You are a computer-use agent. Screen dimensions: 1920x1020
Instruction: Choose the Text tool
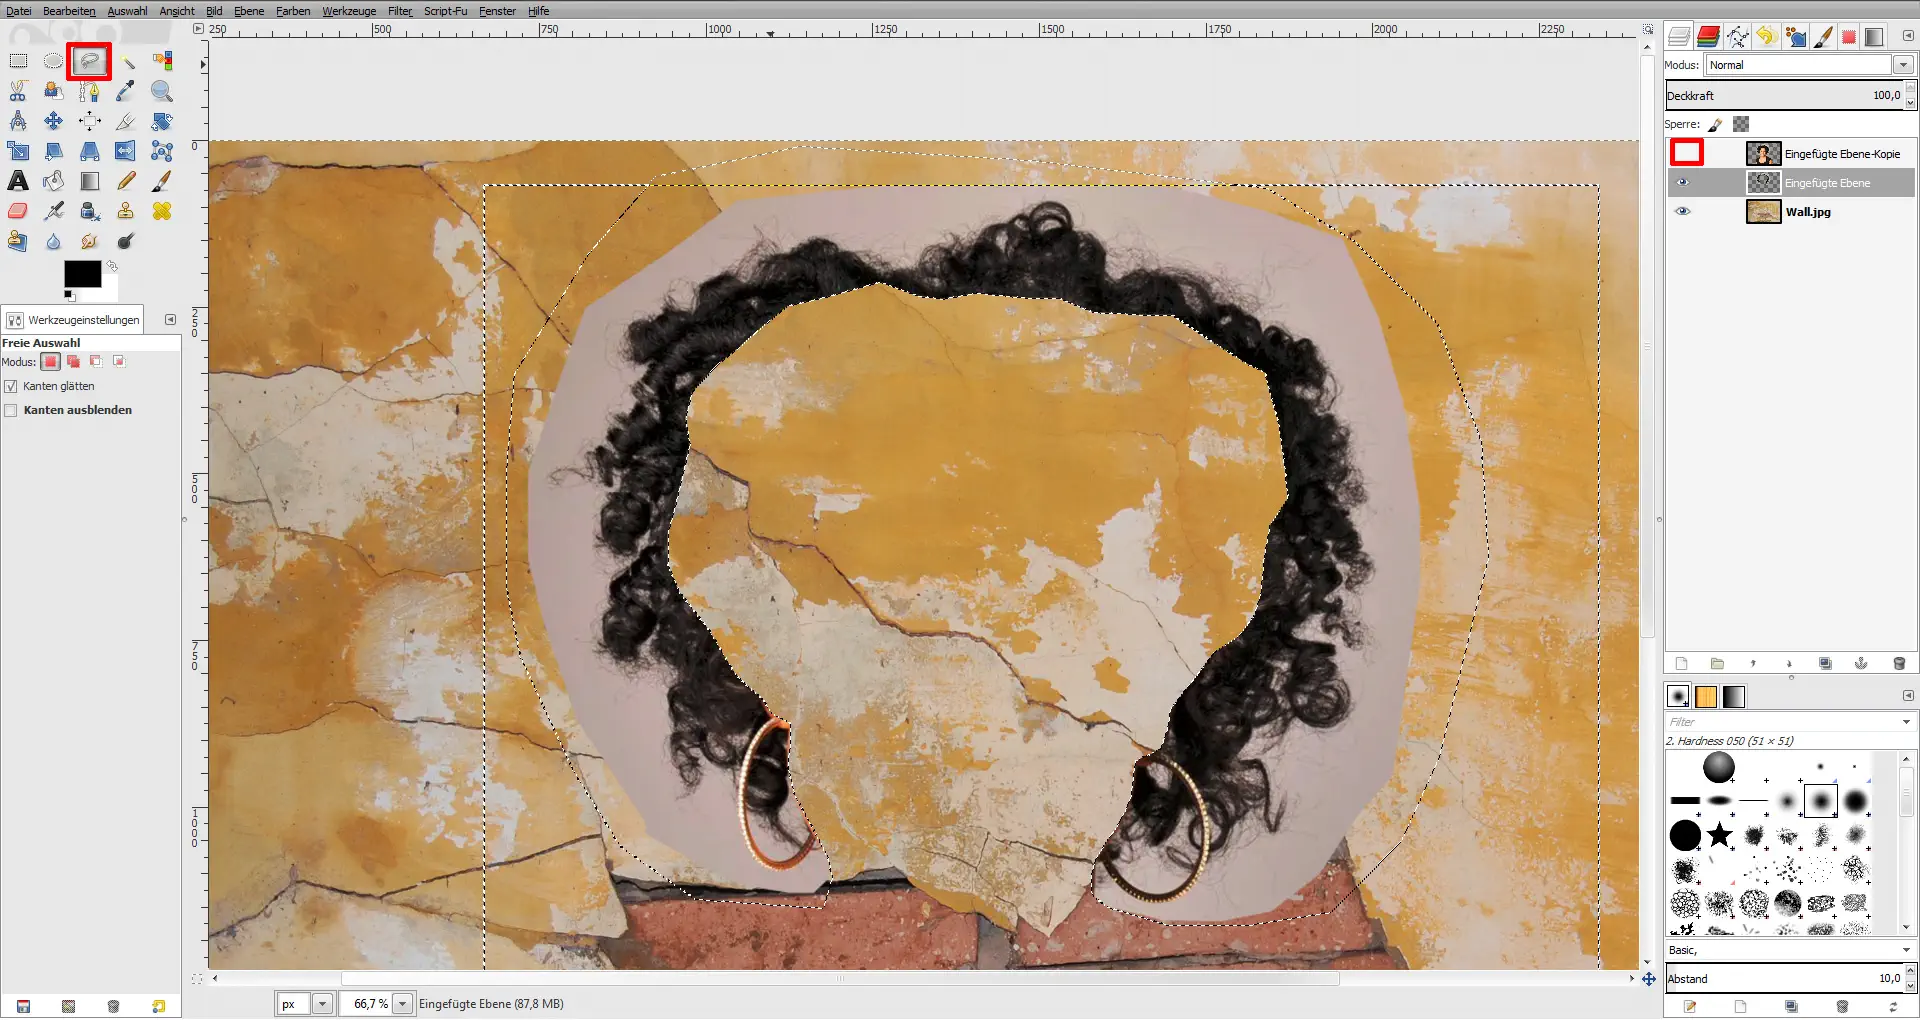(x=18, y=181)
